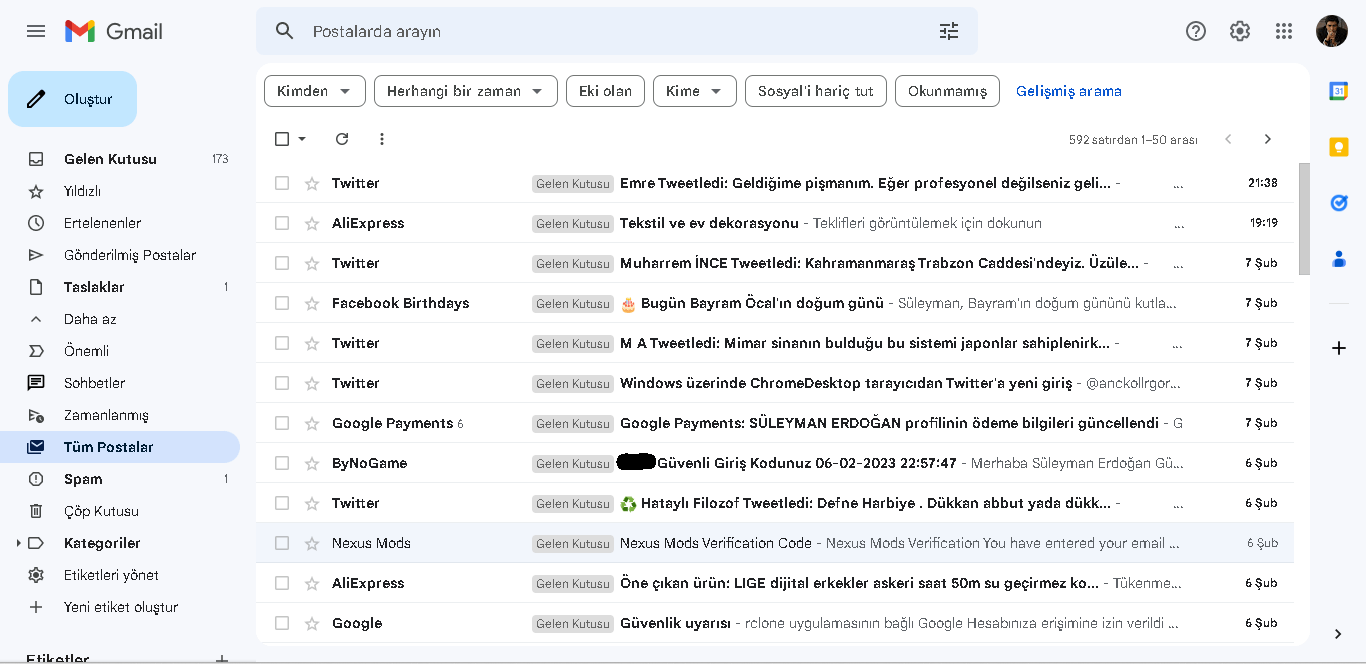This screenshot has width=1366, height=664.
Task: Open Nexus Mods Verification Code email
Action: 775,543
